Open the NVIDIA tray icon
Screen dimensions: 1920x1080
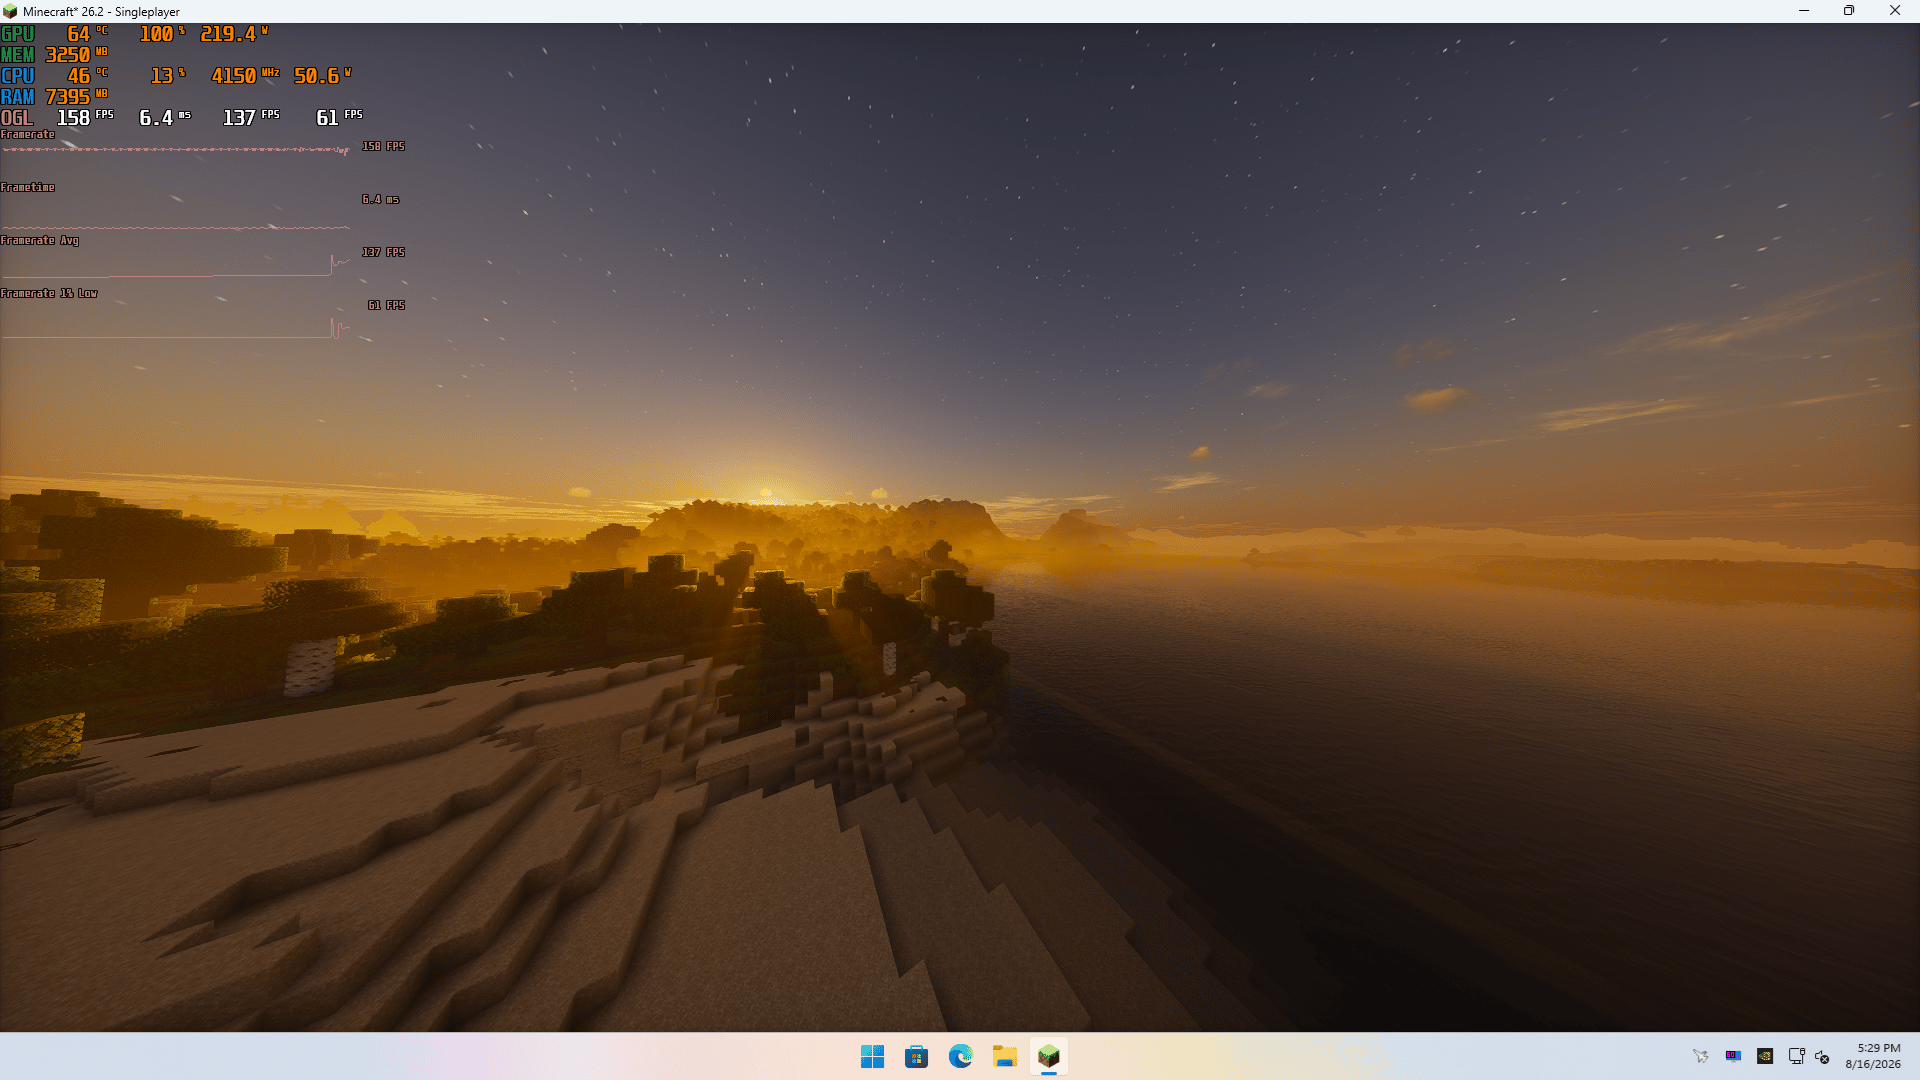[x=1765, y=1056]
